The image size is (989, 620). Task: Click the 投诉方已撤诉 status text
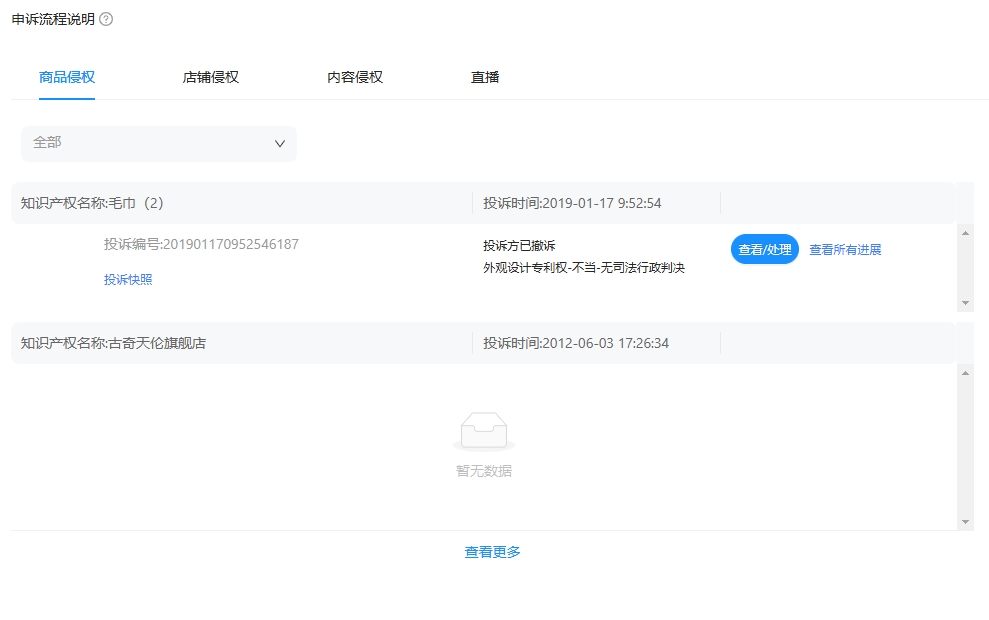coord(519,246)
